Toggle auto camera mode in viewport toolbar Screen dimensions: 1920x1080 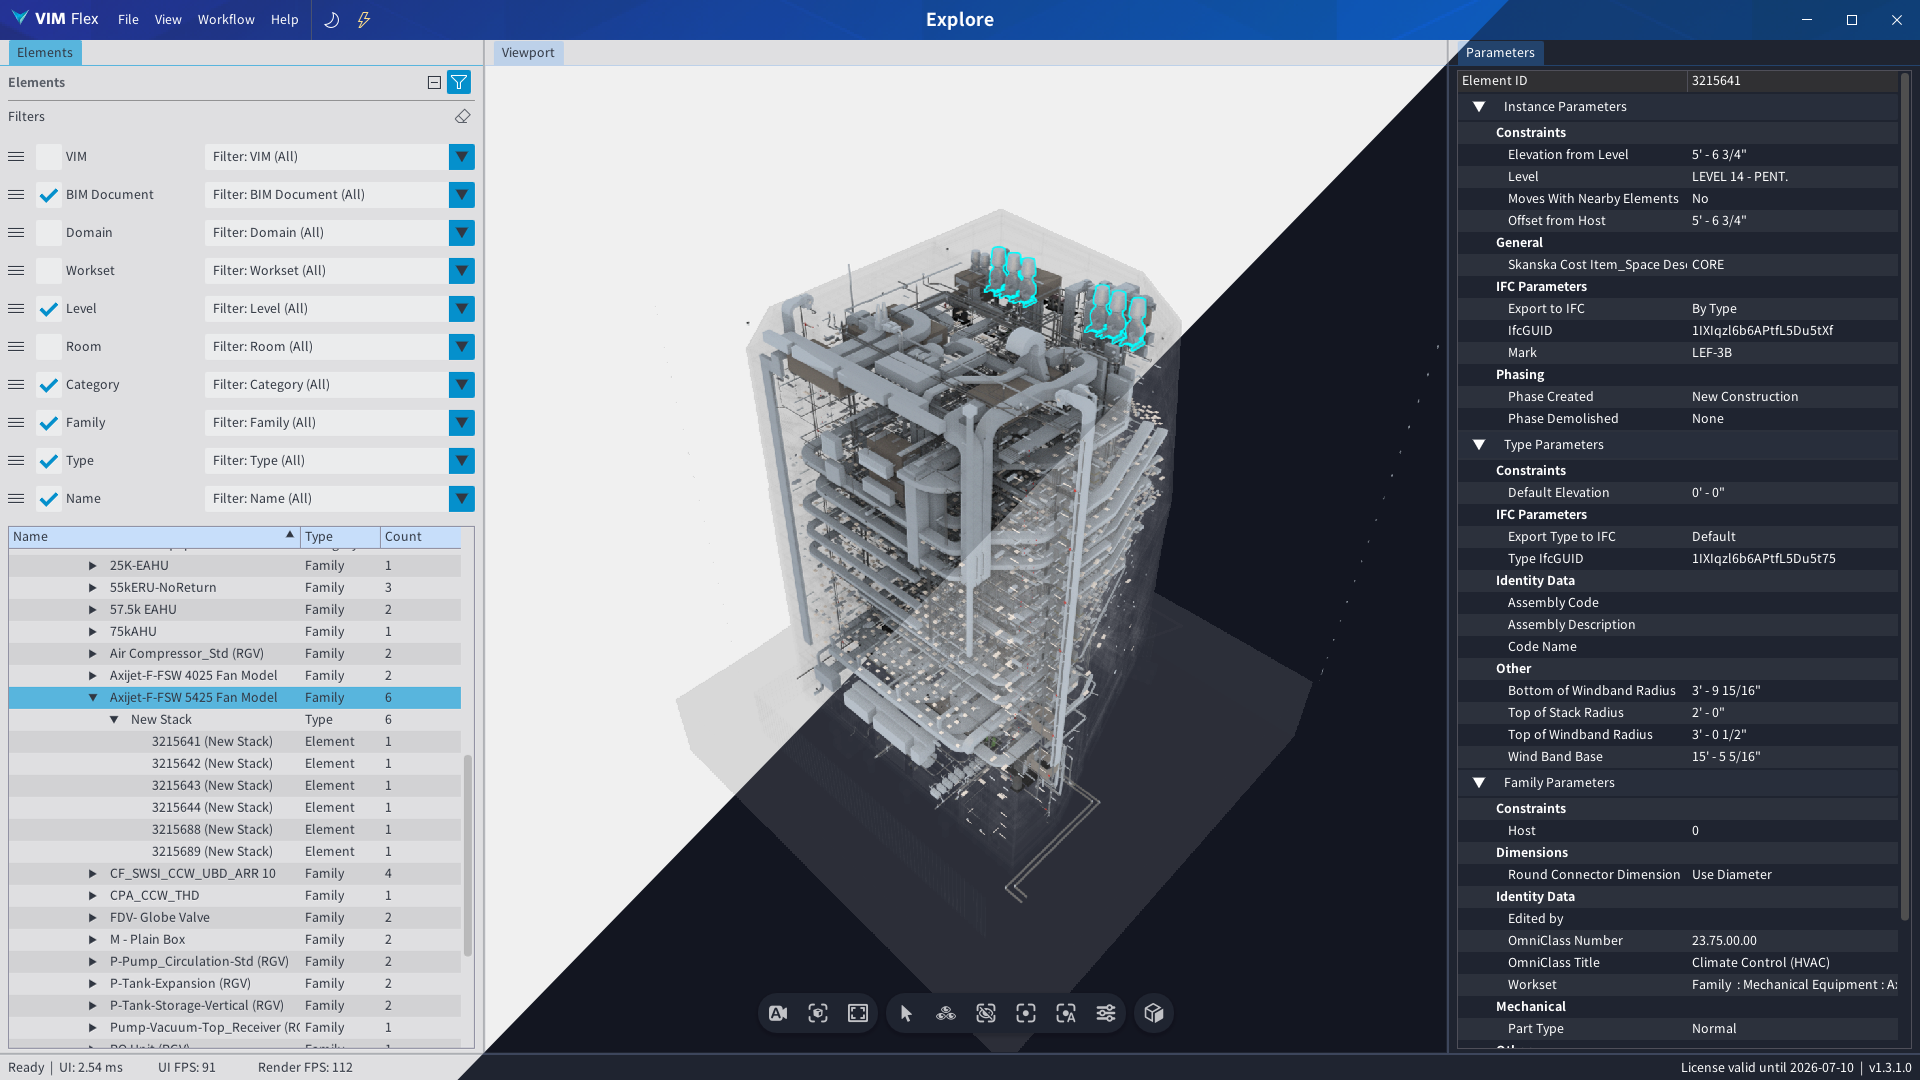point(778,1013)
